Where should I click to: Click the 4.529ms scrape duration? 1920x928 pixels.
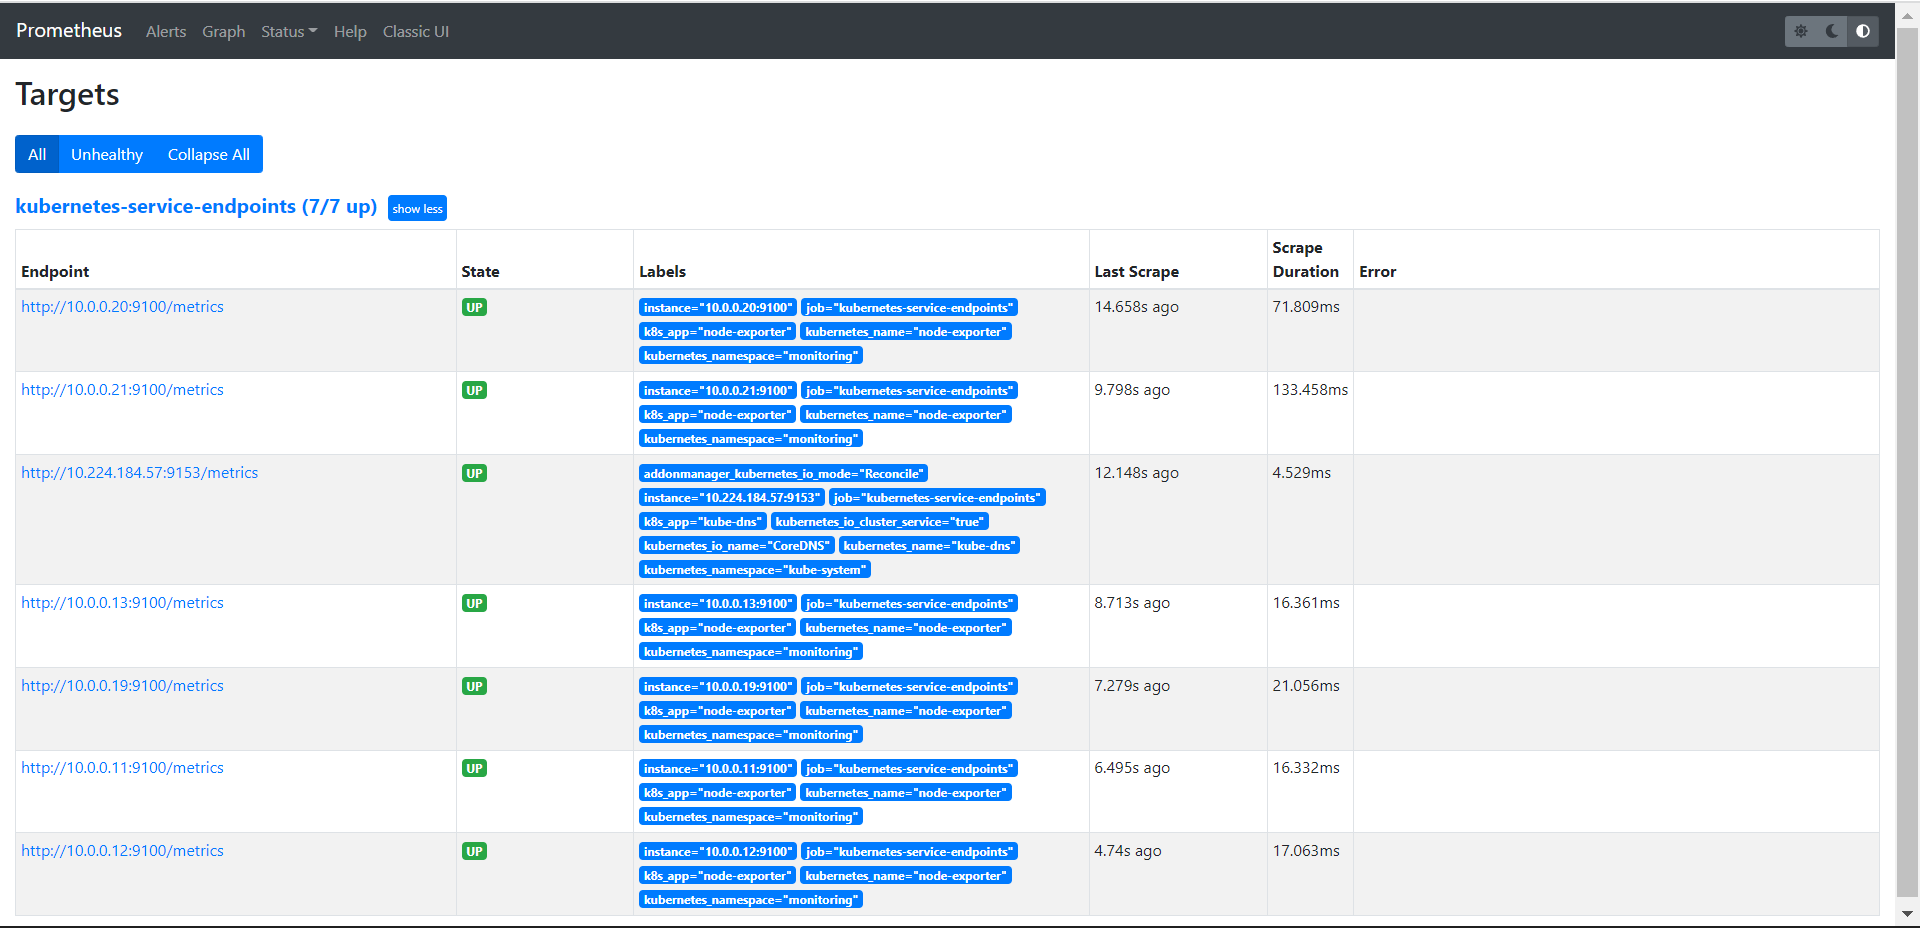(x=1302, y=473)
